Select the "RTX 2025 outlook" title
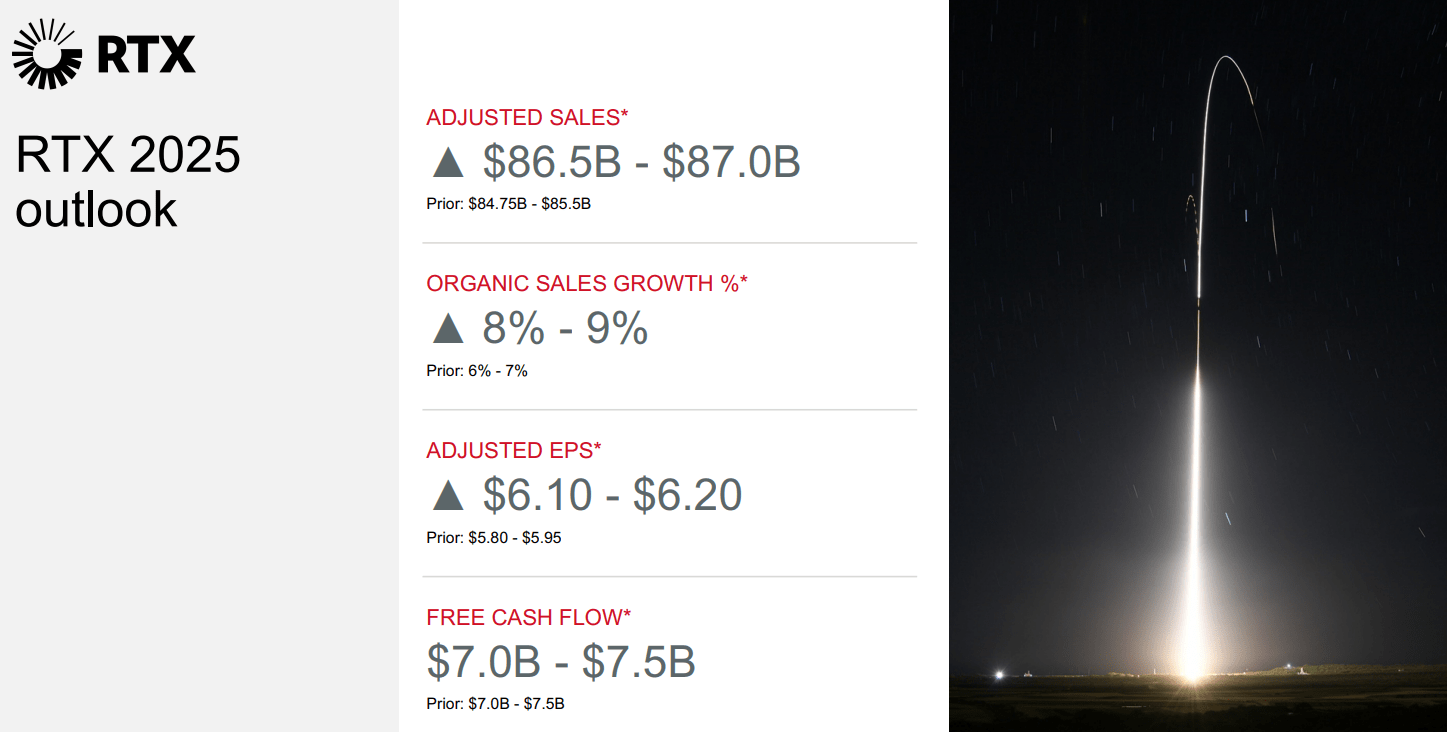This screenshot has height=732, width=1447. (x=128, y=182)
